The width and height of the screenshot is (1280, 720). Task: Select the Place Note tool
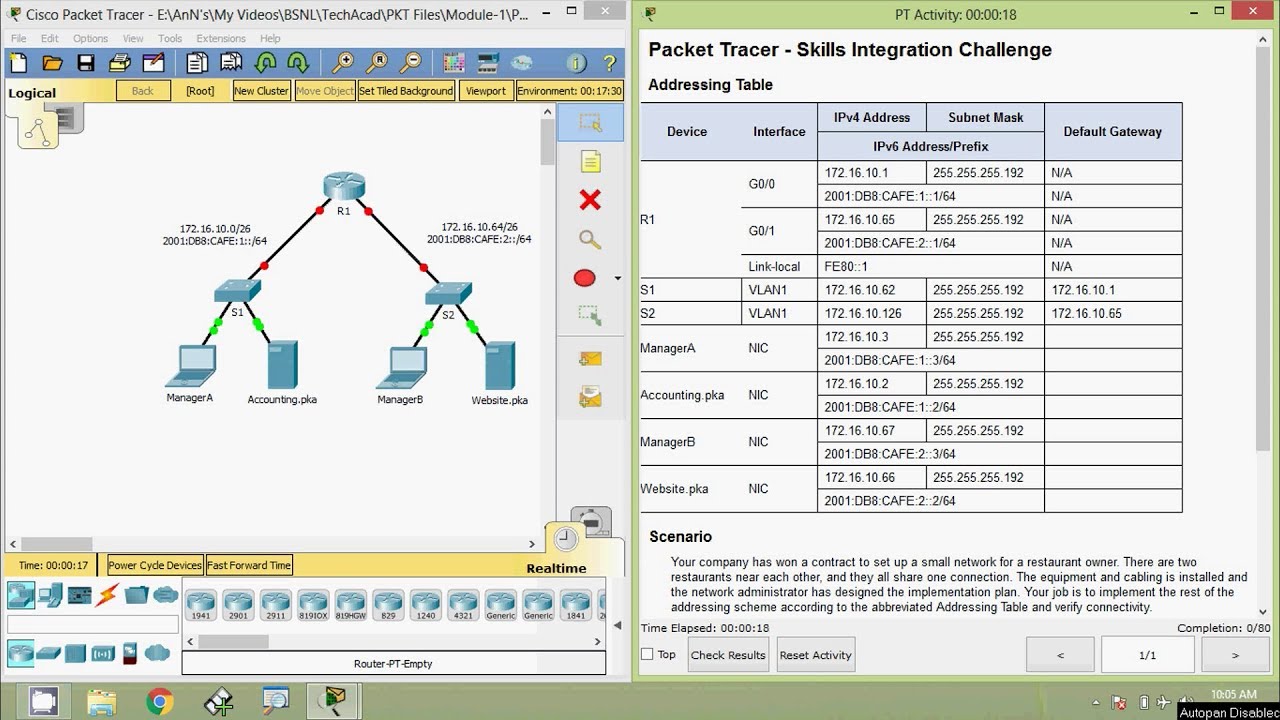point(590,161)
